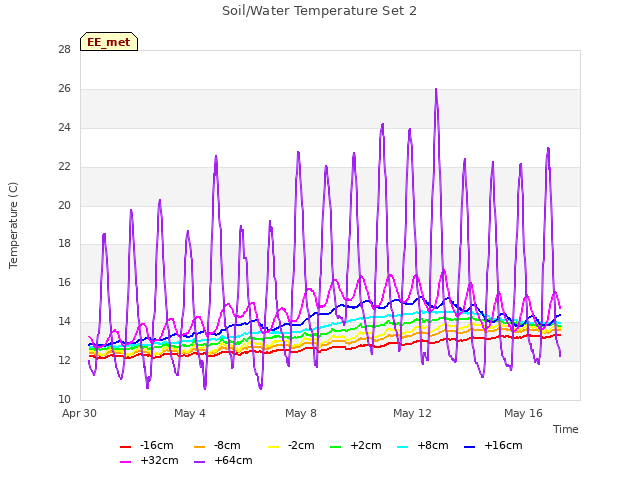
Task: Select the +32cm legend label
Action: pyautogui.click(x=159, y=460)
